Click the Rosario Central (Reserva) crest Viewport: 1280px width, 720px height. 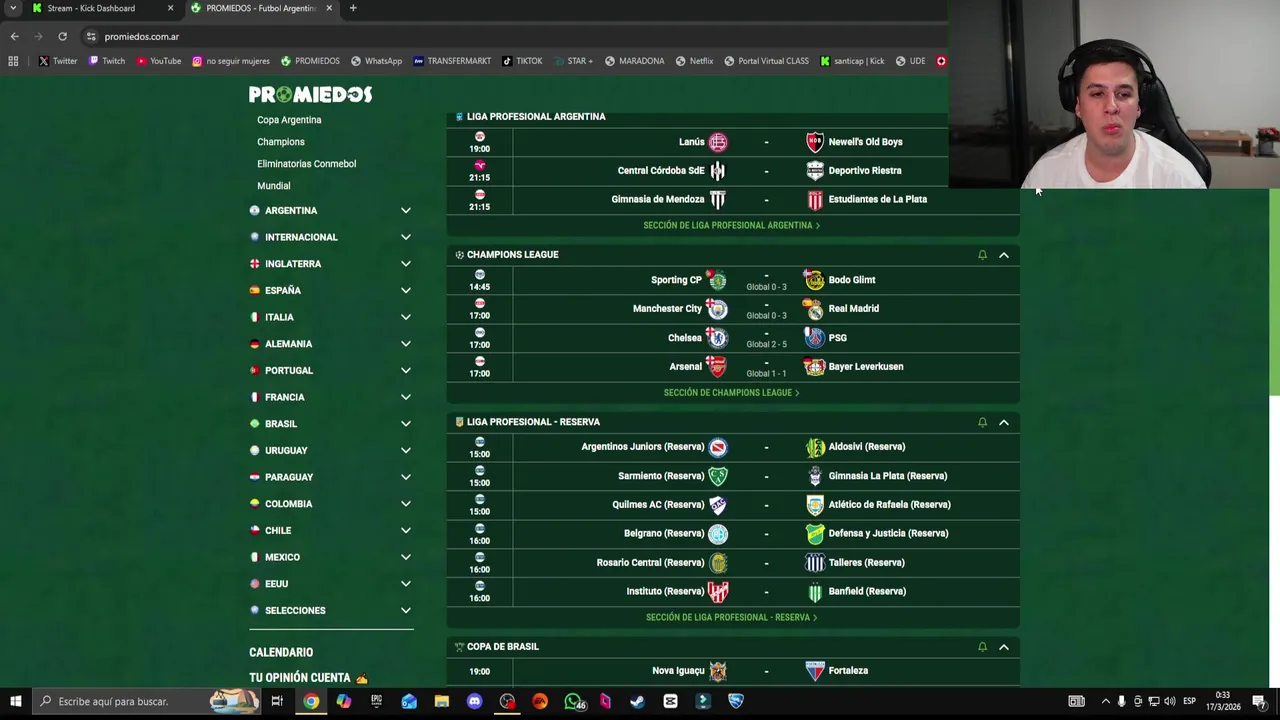[x=718, y=562]
